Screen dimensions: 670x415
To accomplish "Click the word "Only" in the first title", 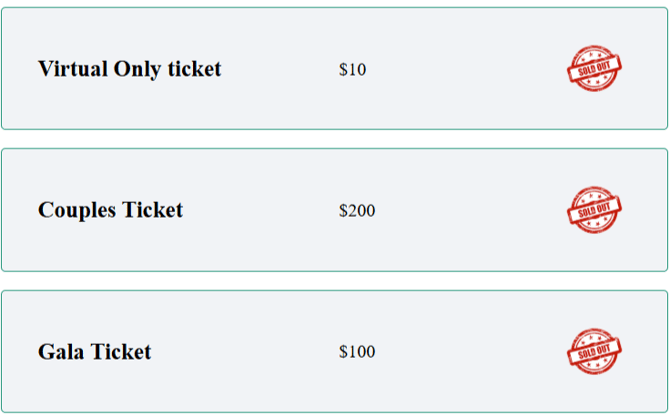I will point(138,69).
